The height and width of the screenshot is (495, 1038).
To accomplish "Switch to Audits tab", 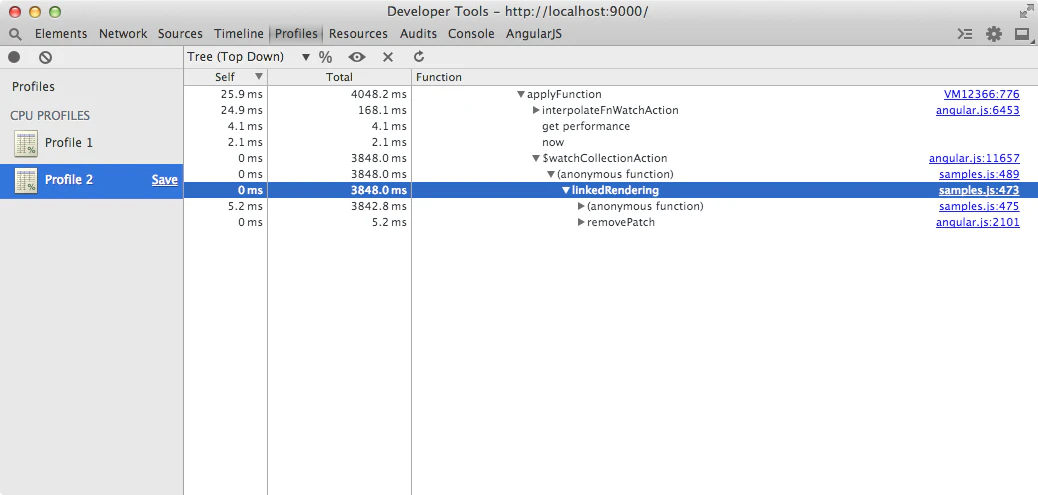I will point(418,34).
